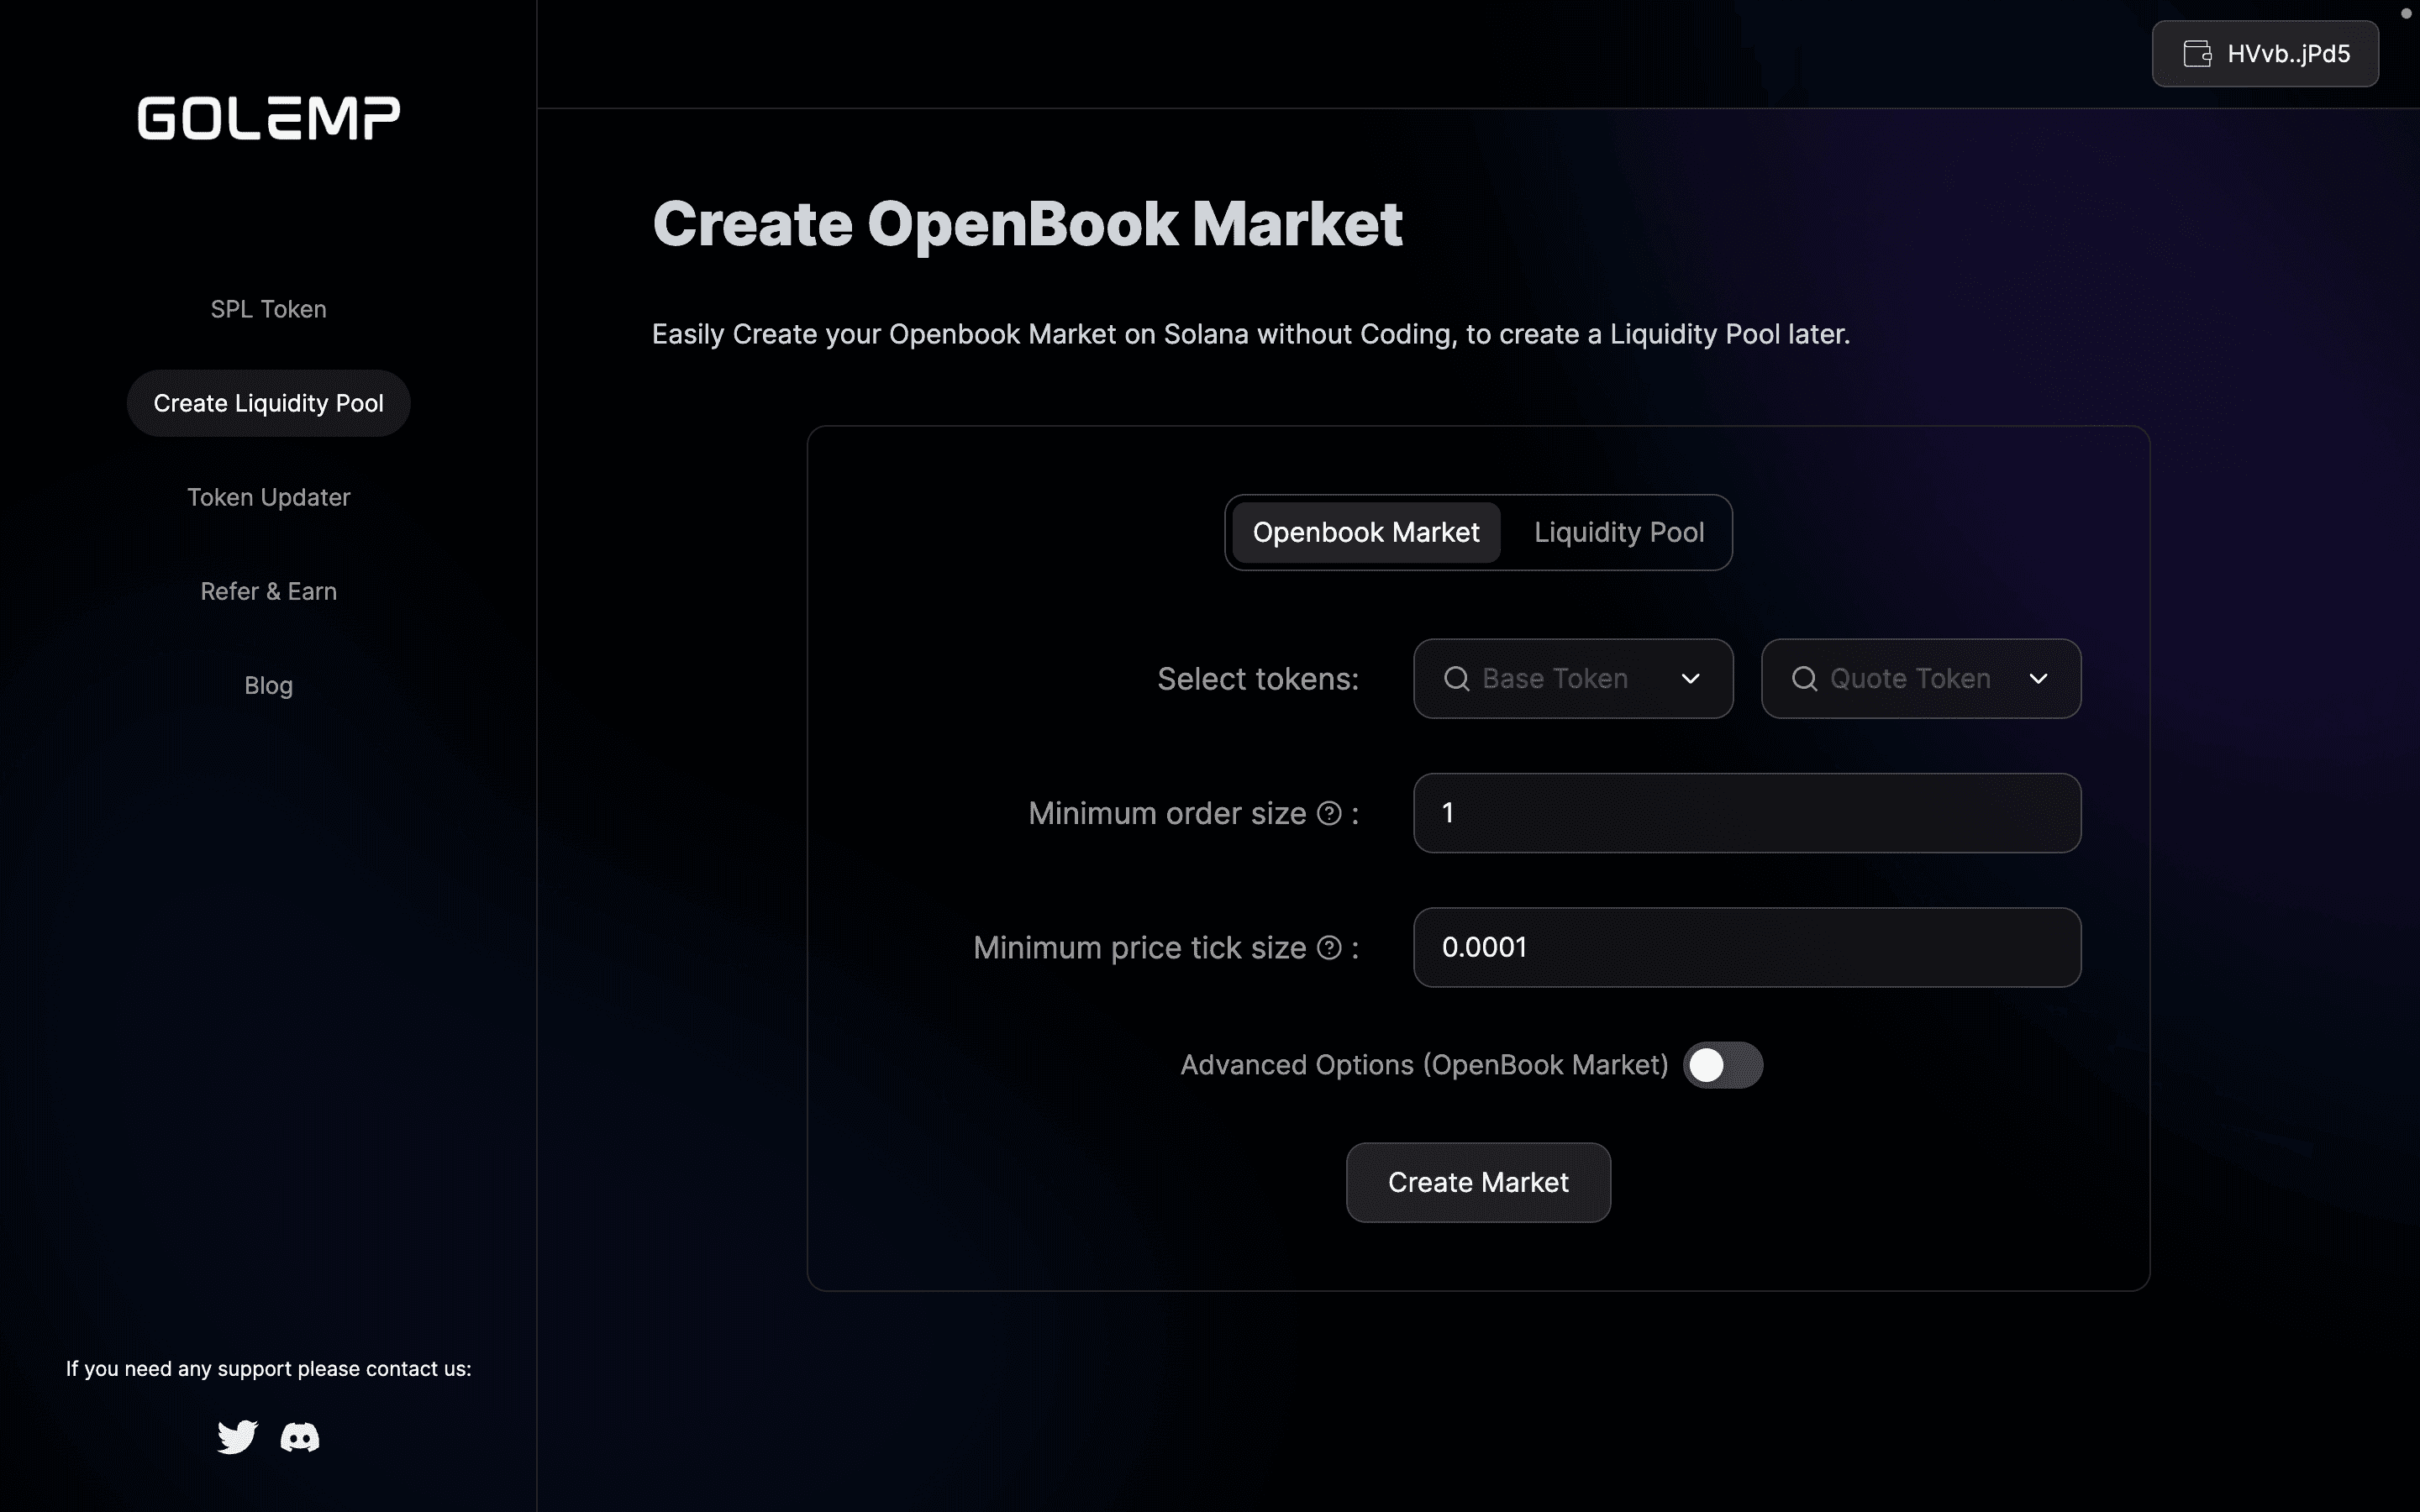
Task: Click the HVvb..jPd5 wallet button
Action: 2265,54
